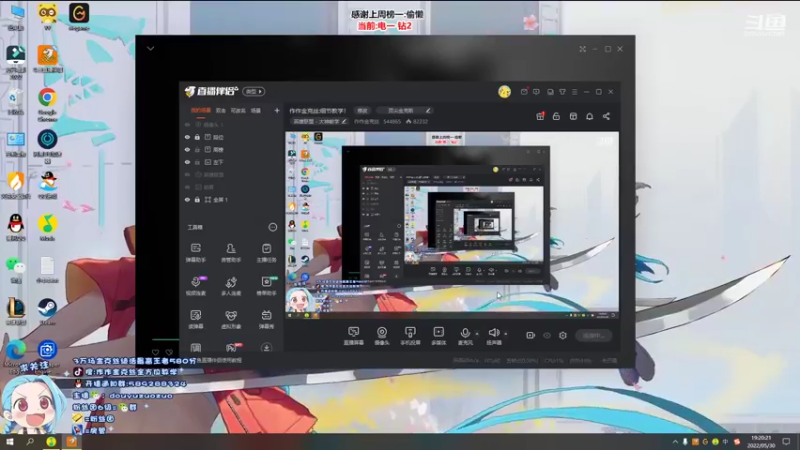
Task: Open the streamer tasks tool with the checkmark
Action: [266, 253]
